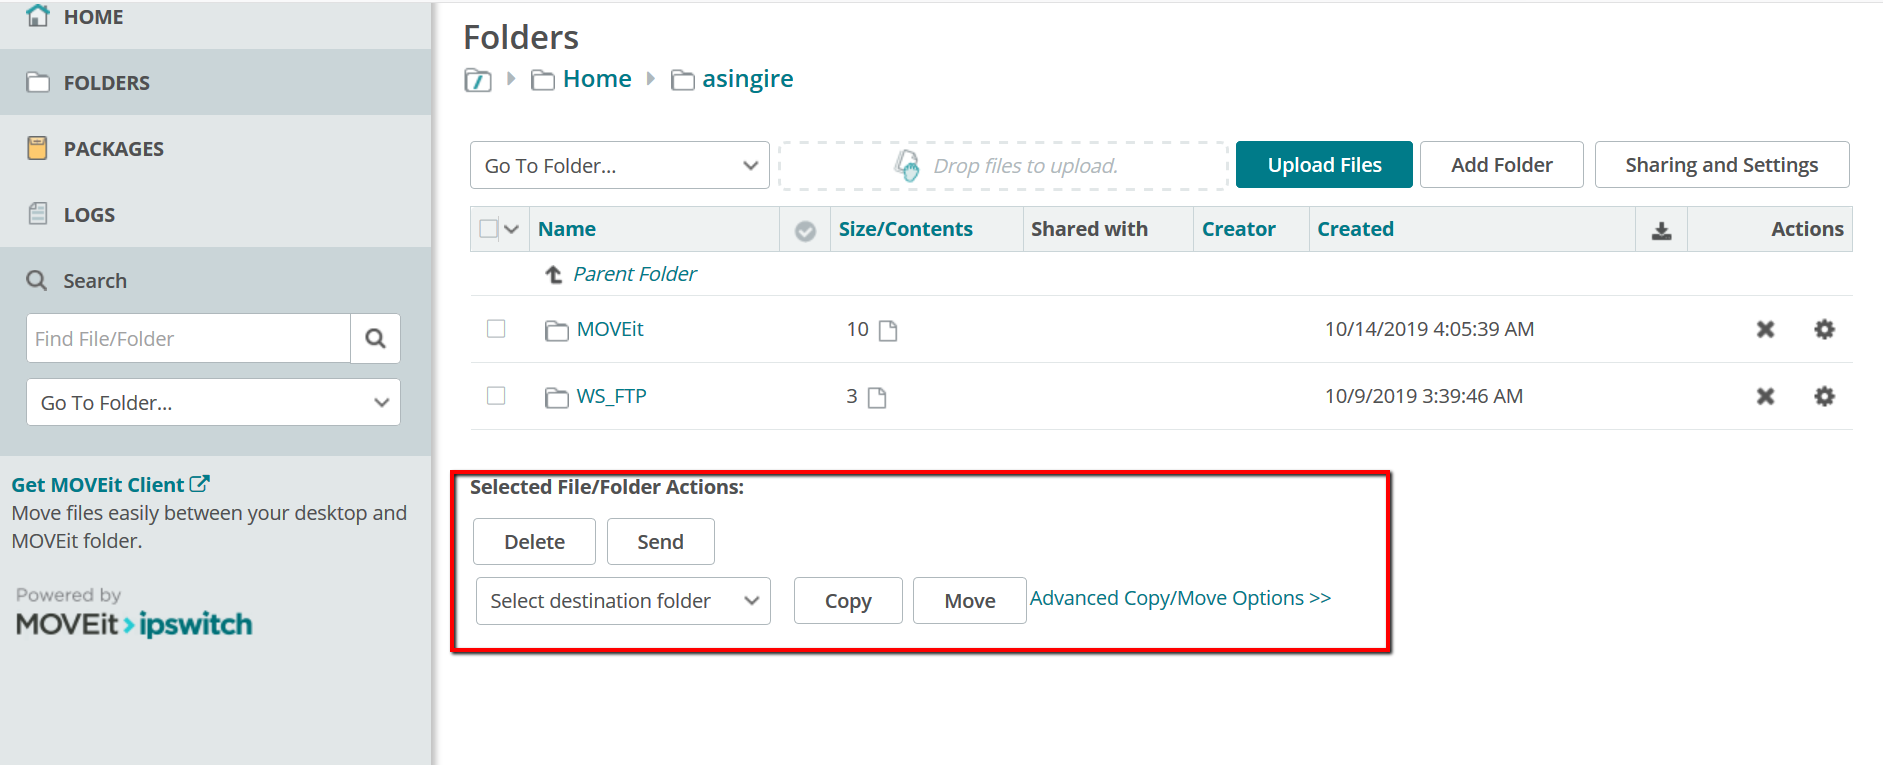
Task: Click the Folders icon in sidebar
Action: [38, 82]
